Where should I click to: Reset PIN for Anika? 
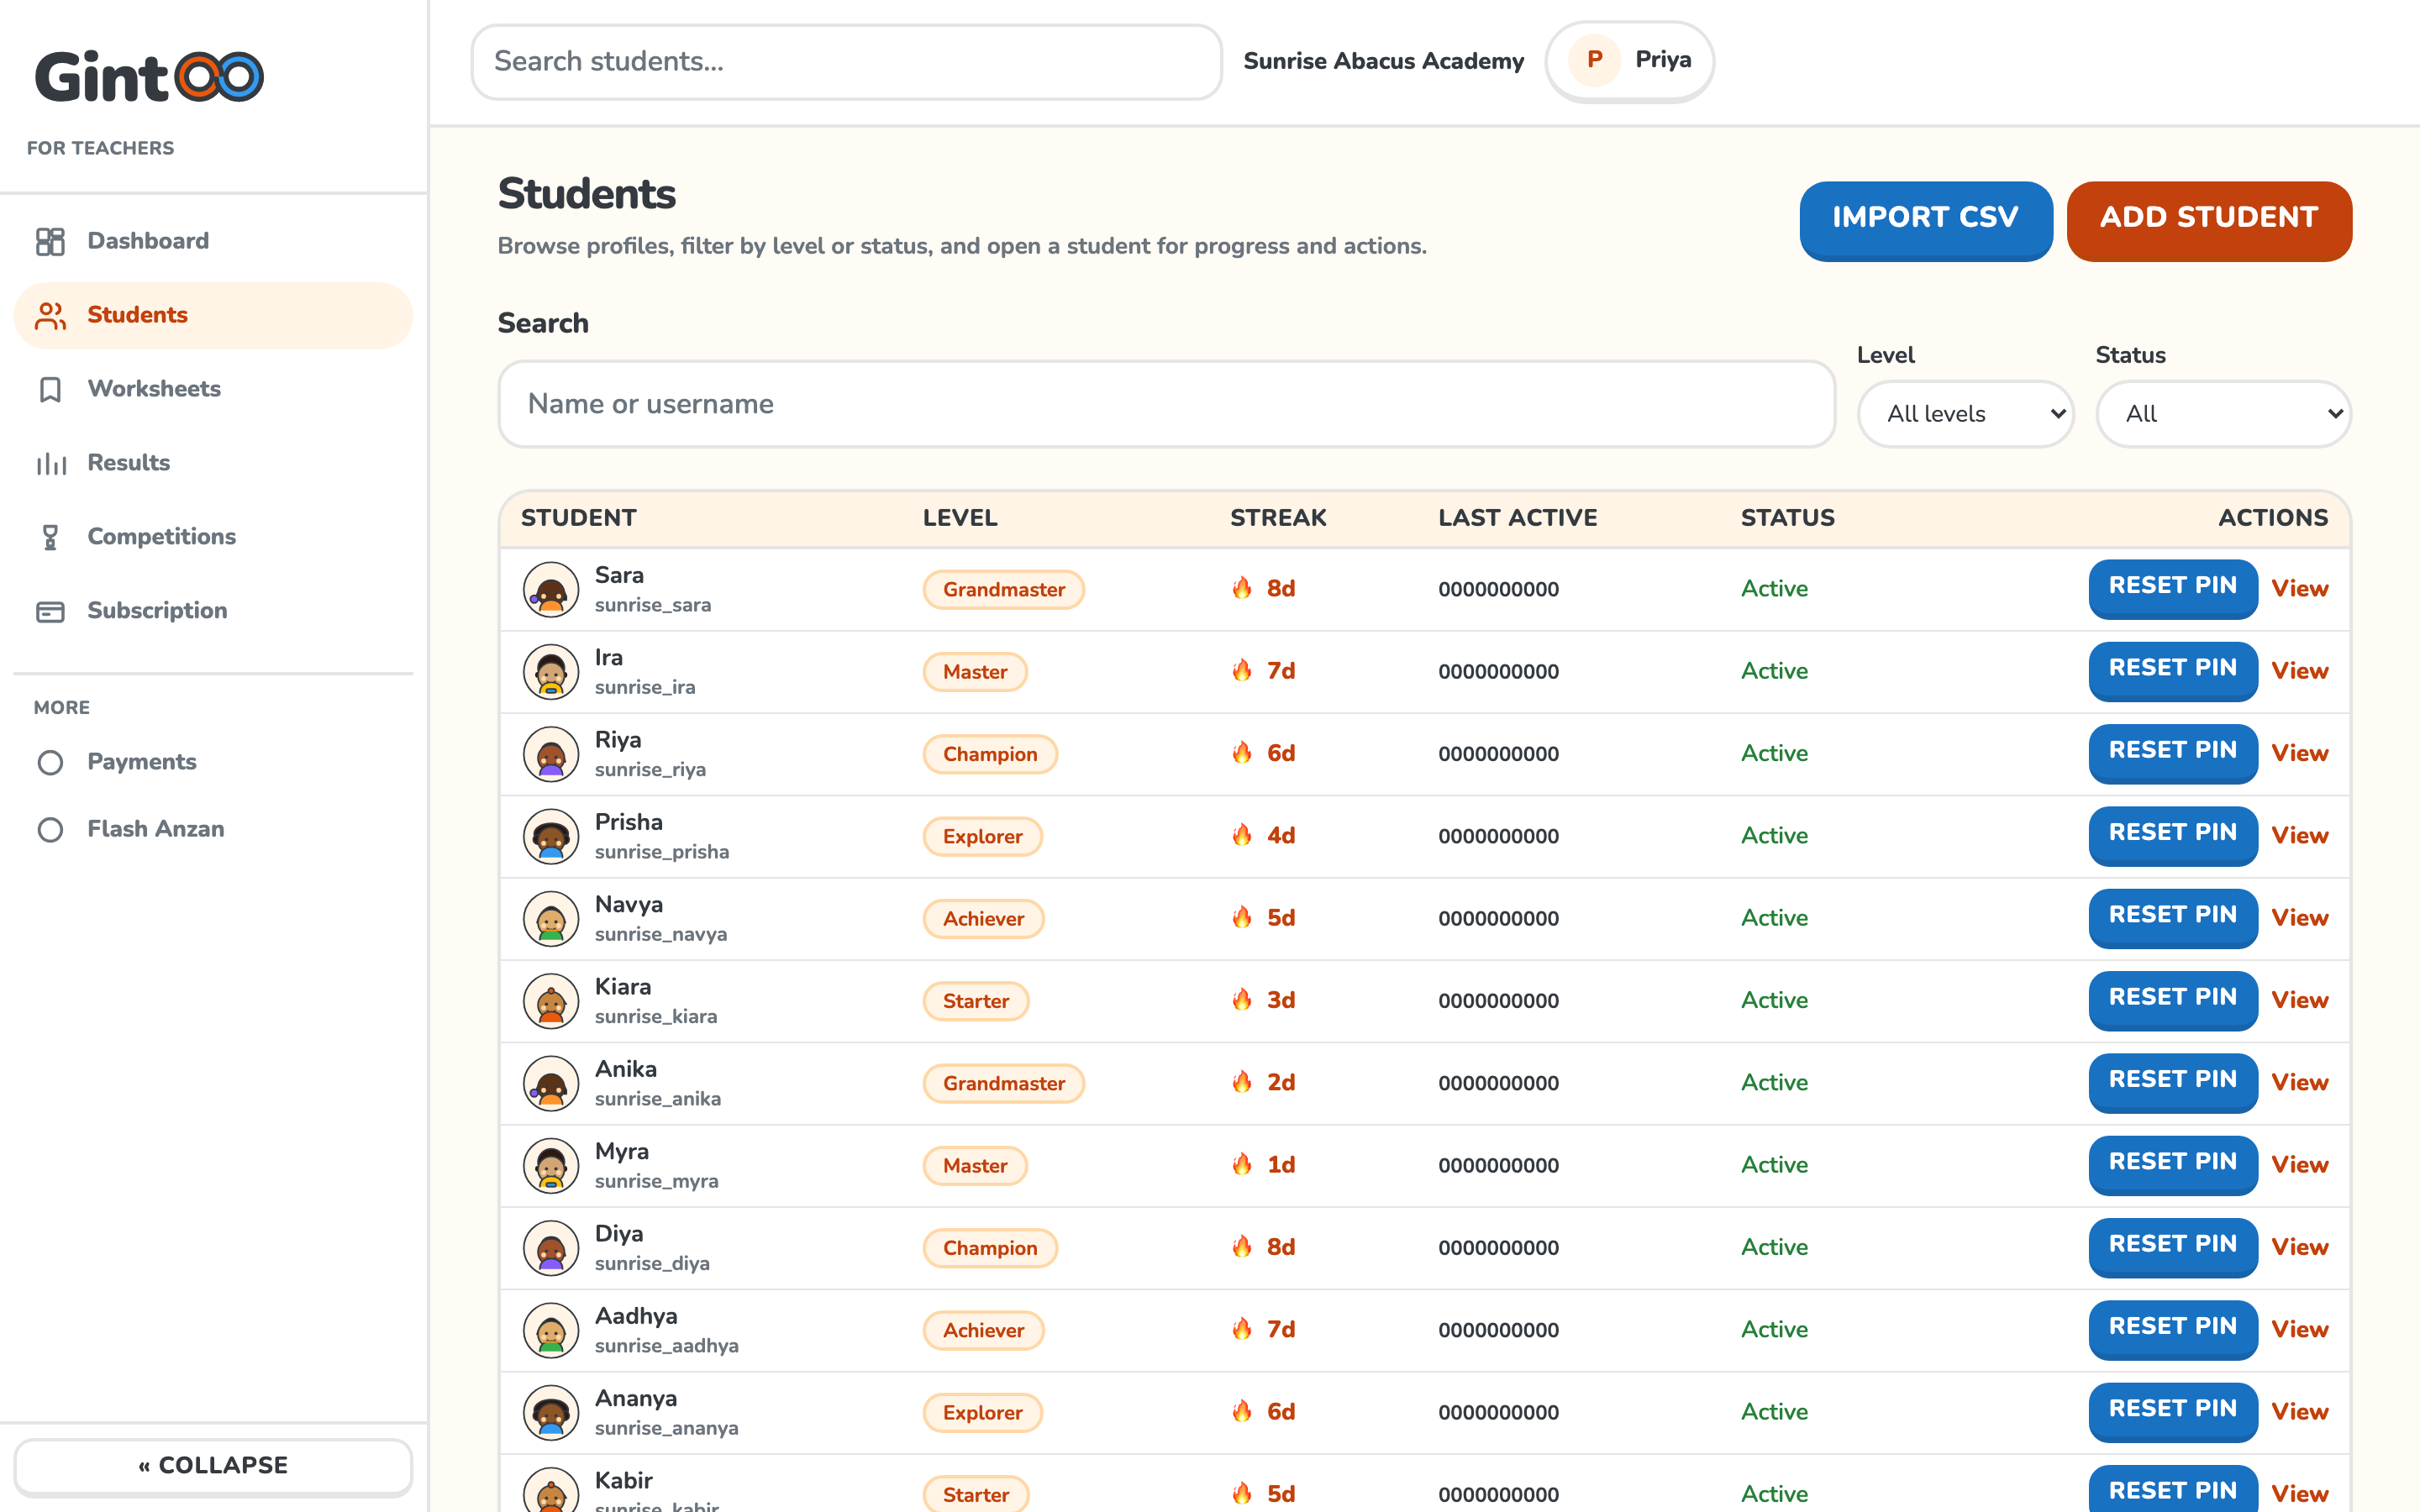2172,1081
